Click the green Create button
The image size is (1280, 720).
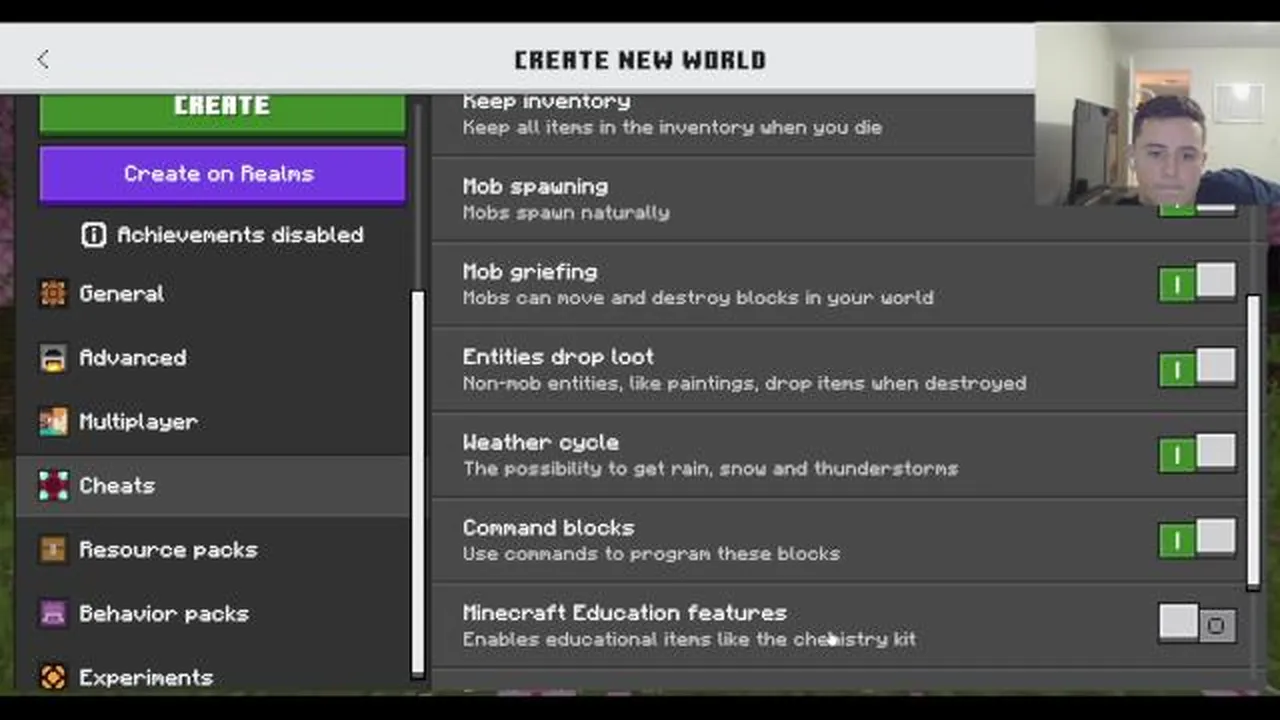coord(222,113)
